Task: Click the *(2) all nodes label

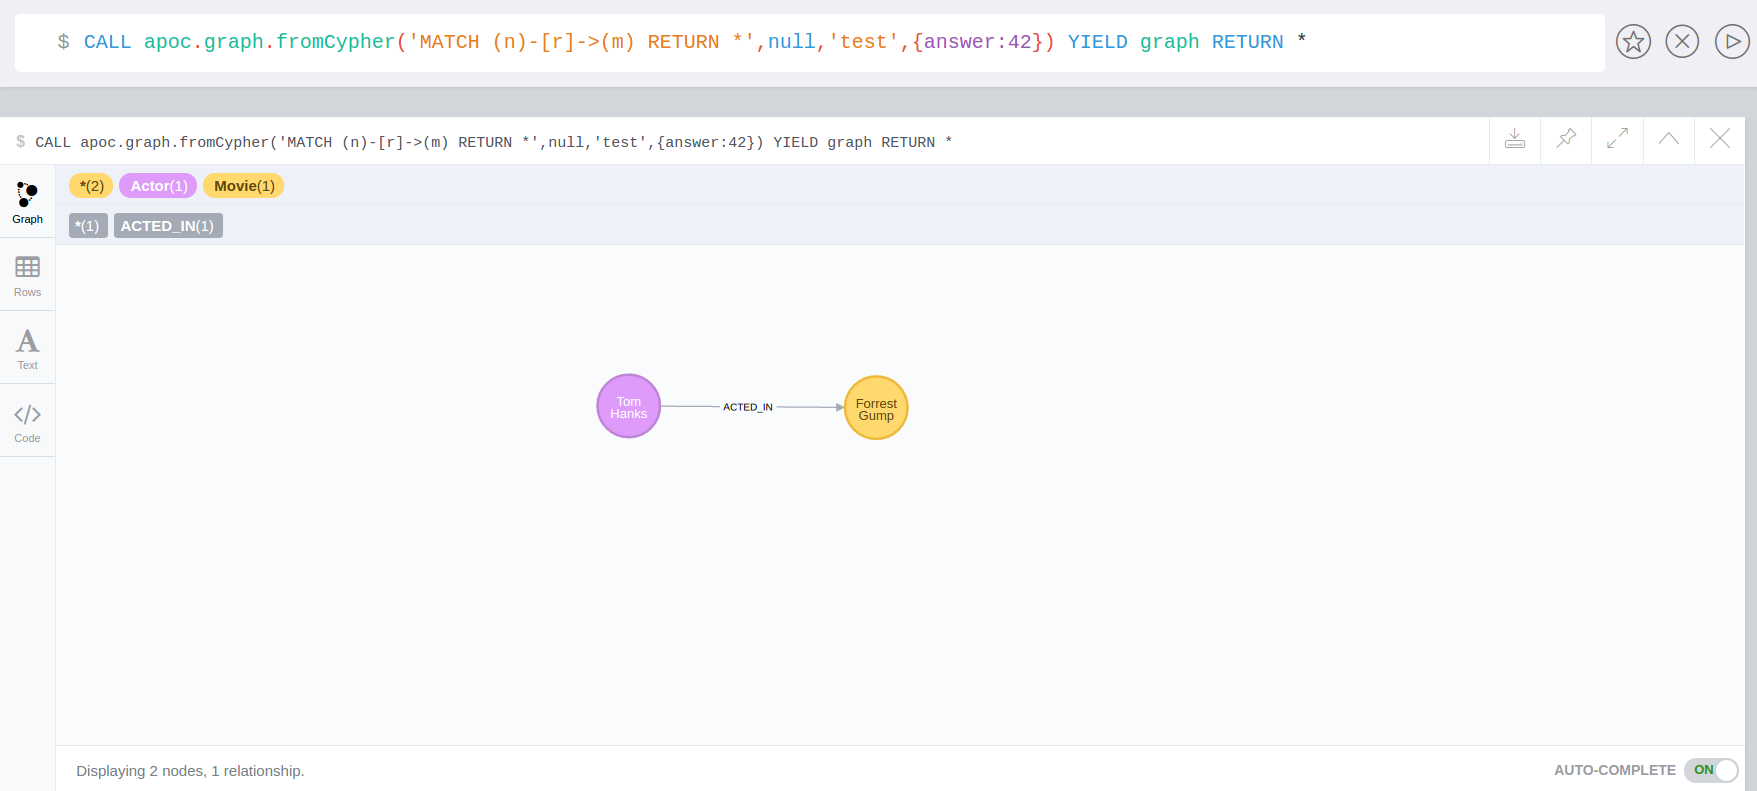Action: pyautogui.click(x=91, y=186)
